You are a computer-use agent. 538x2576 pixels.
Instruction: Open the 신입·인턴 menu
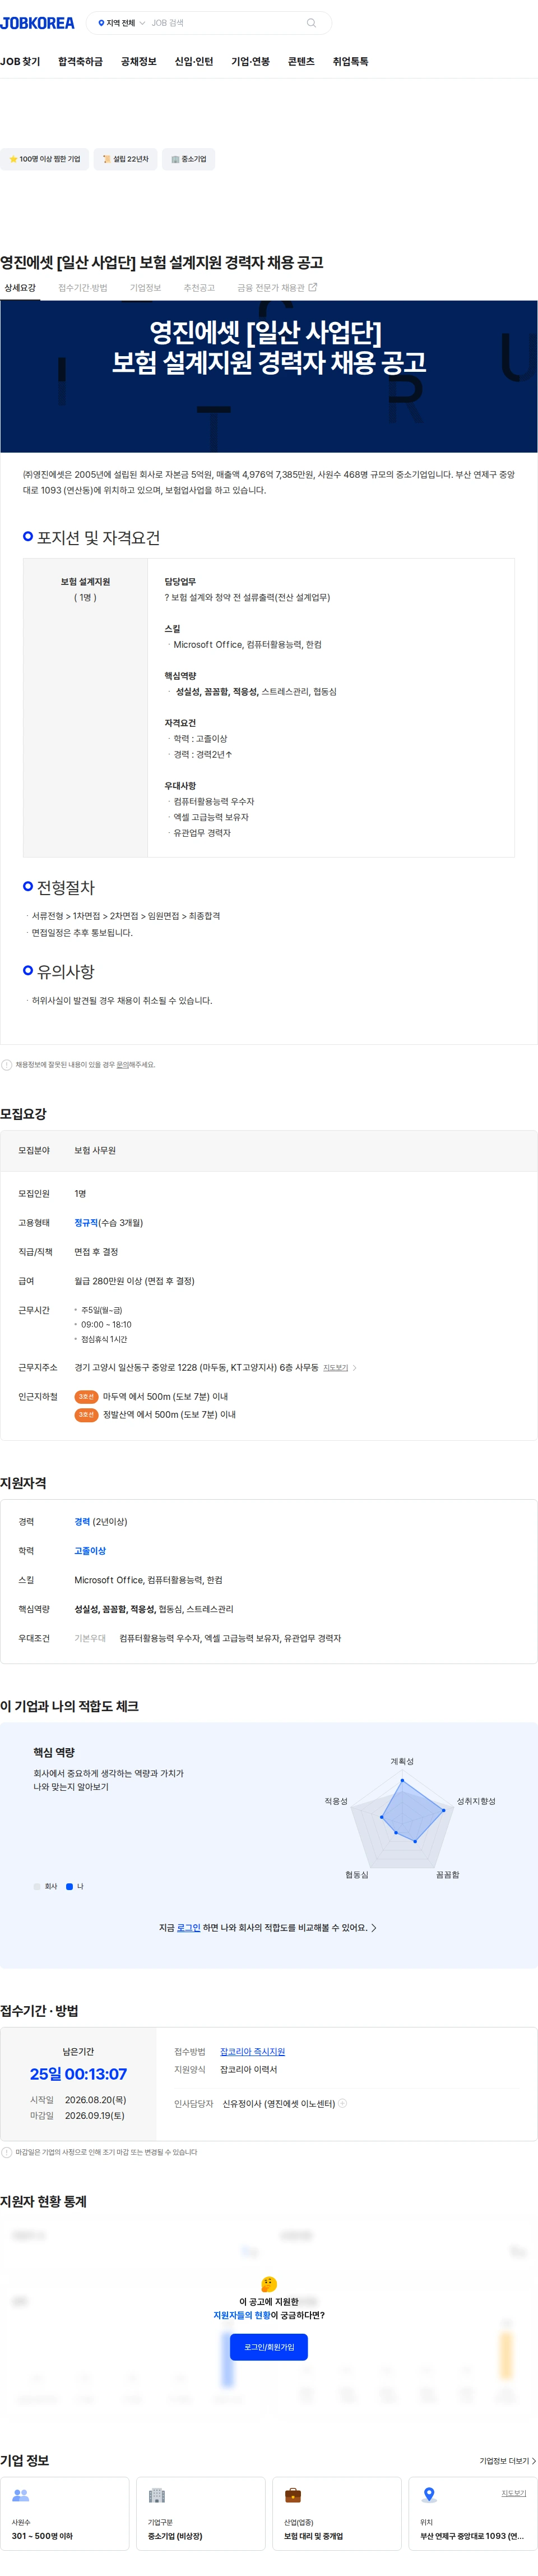[x=194, y=61]
